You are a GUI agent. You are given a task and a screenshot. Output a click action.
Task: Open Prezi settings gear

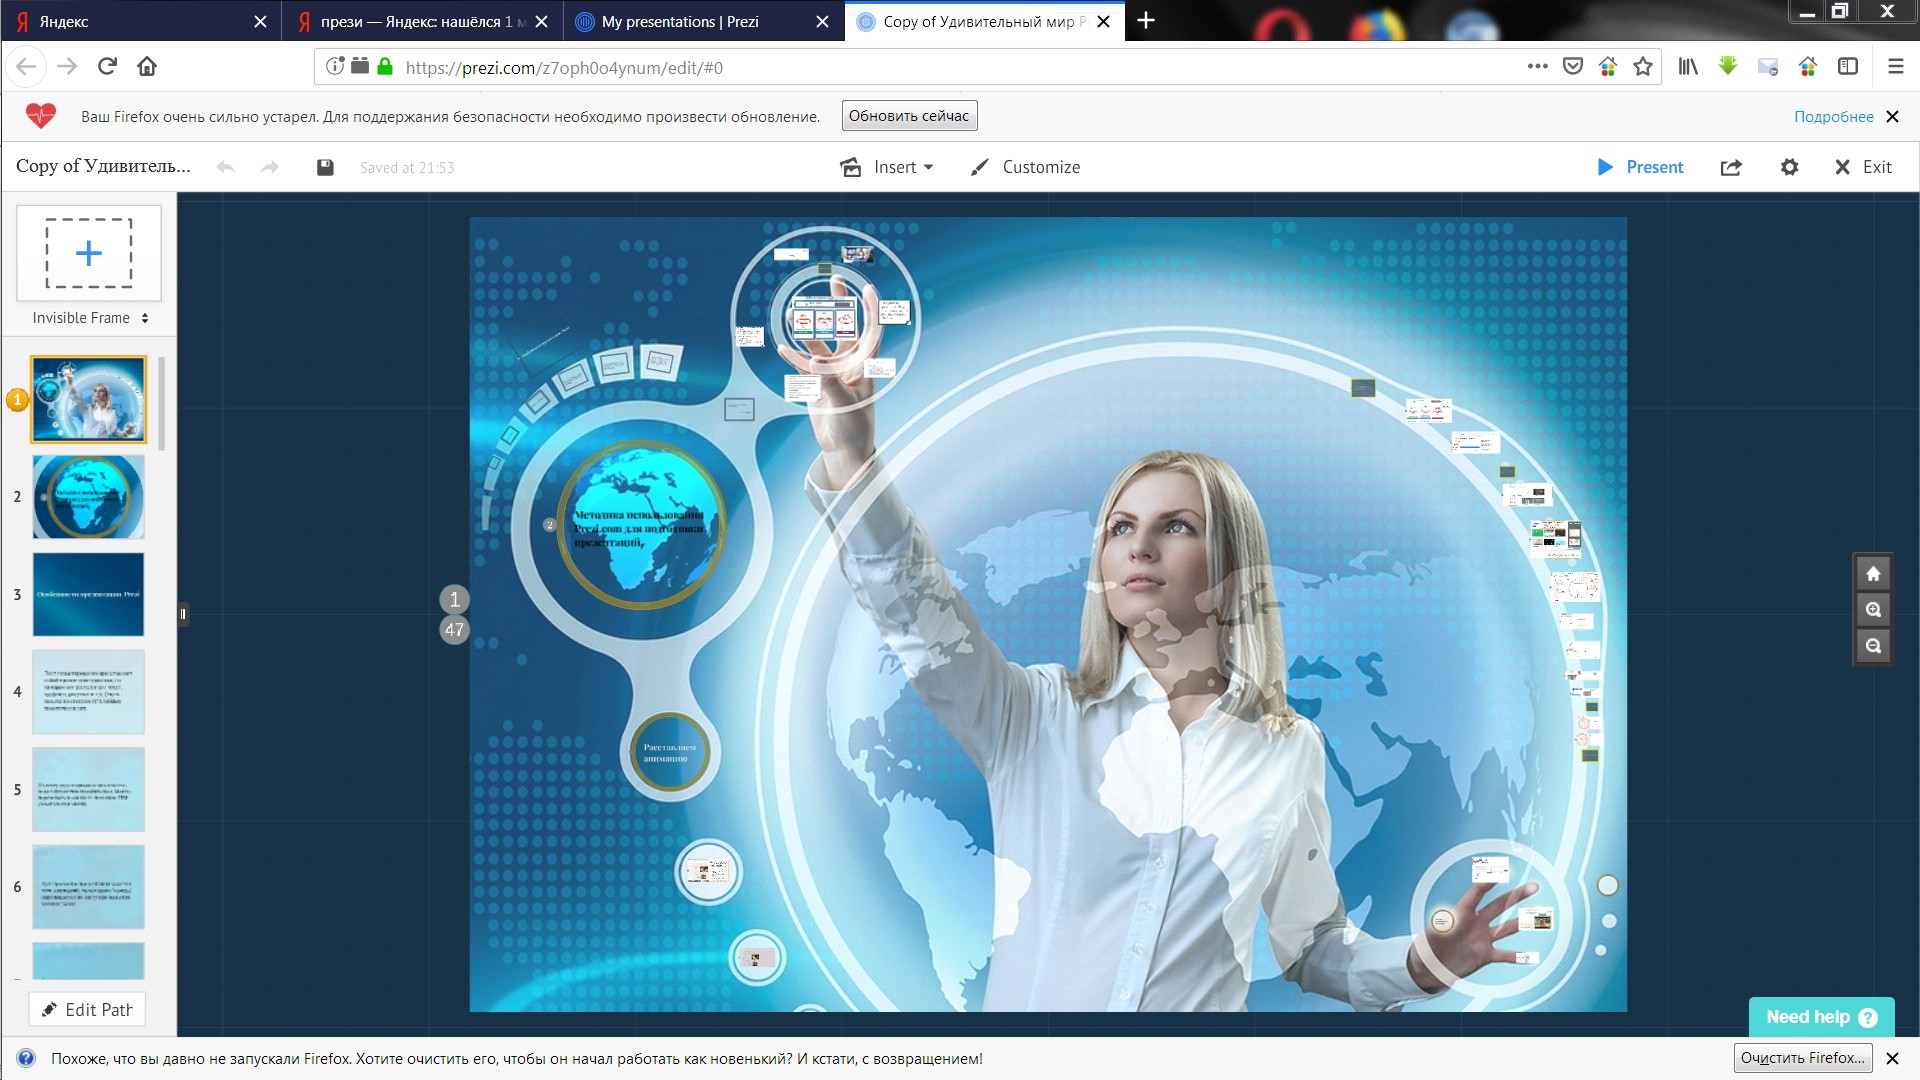(1790, 167)
